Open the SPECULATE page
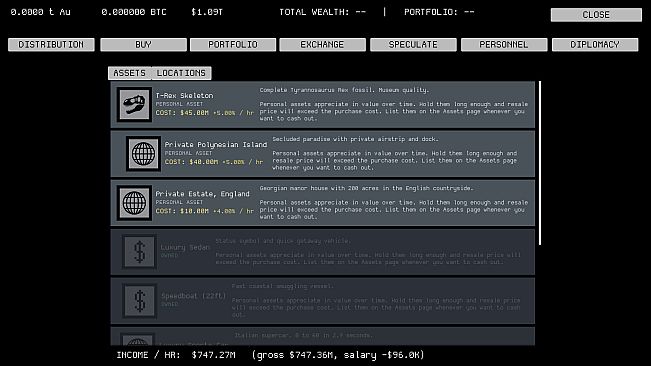651x366 pixels. pos(413,44)
